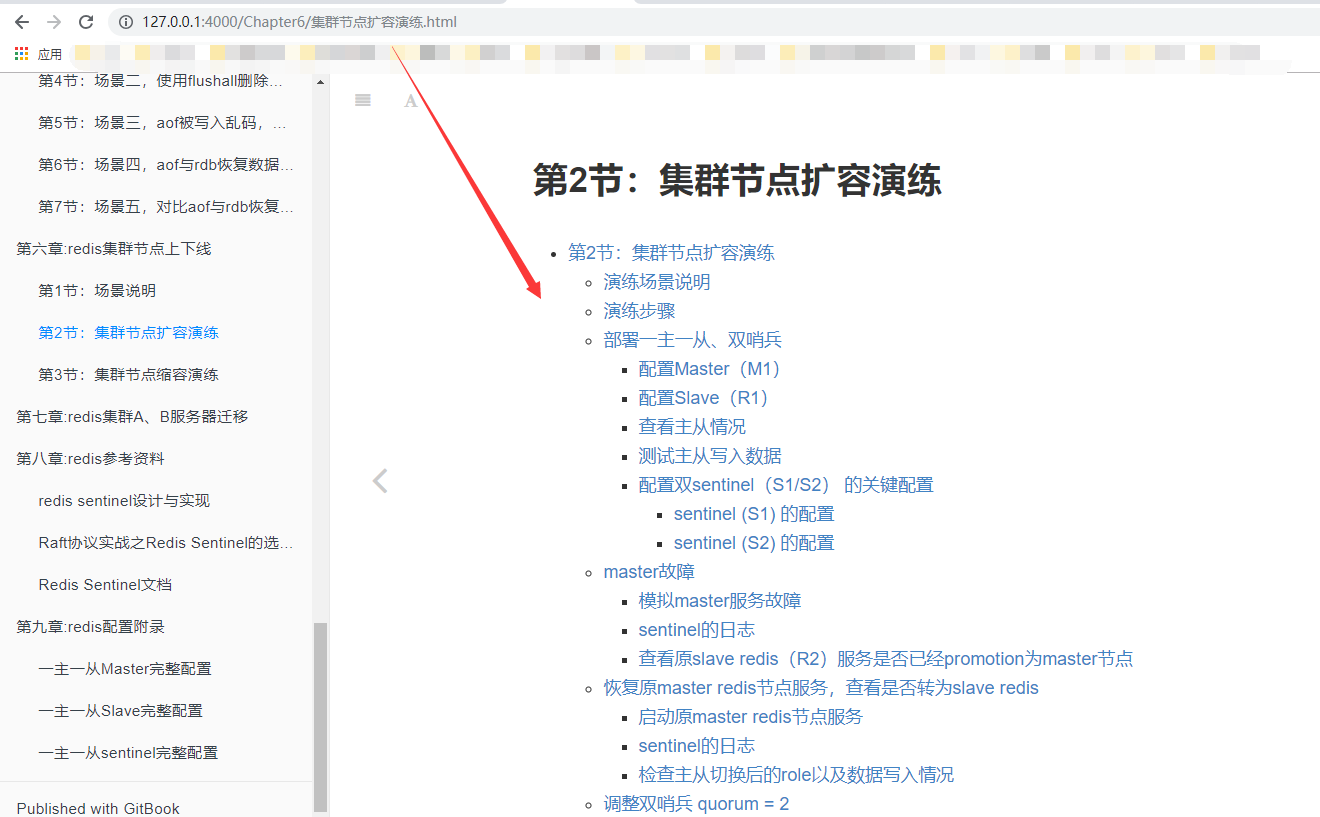Jump to 查看主从情况 section
The width and height of the screenshot is (1320, 817).
(692, 427)
